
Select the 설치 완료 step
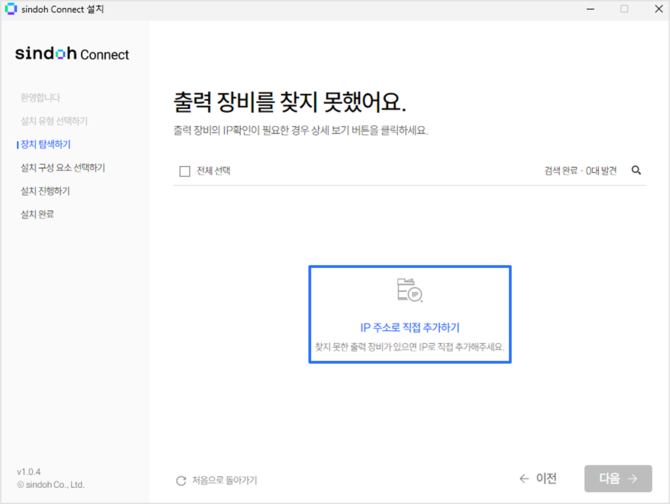click(x=37, y=214)
